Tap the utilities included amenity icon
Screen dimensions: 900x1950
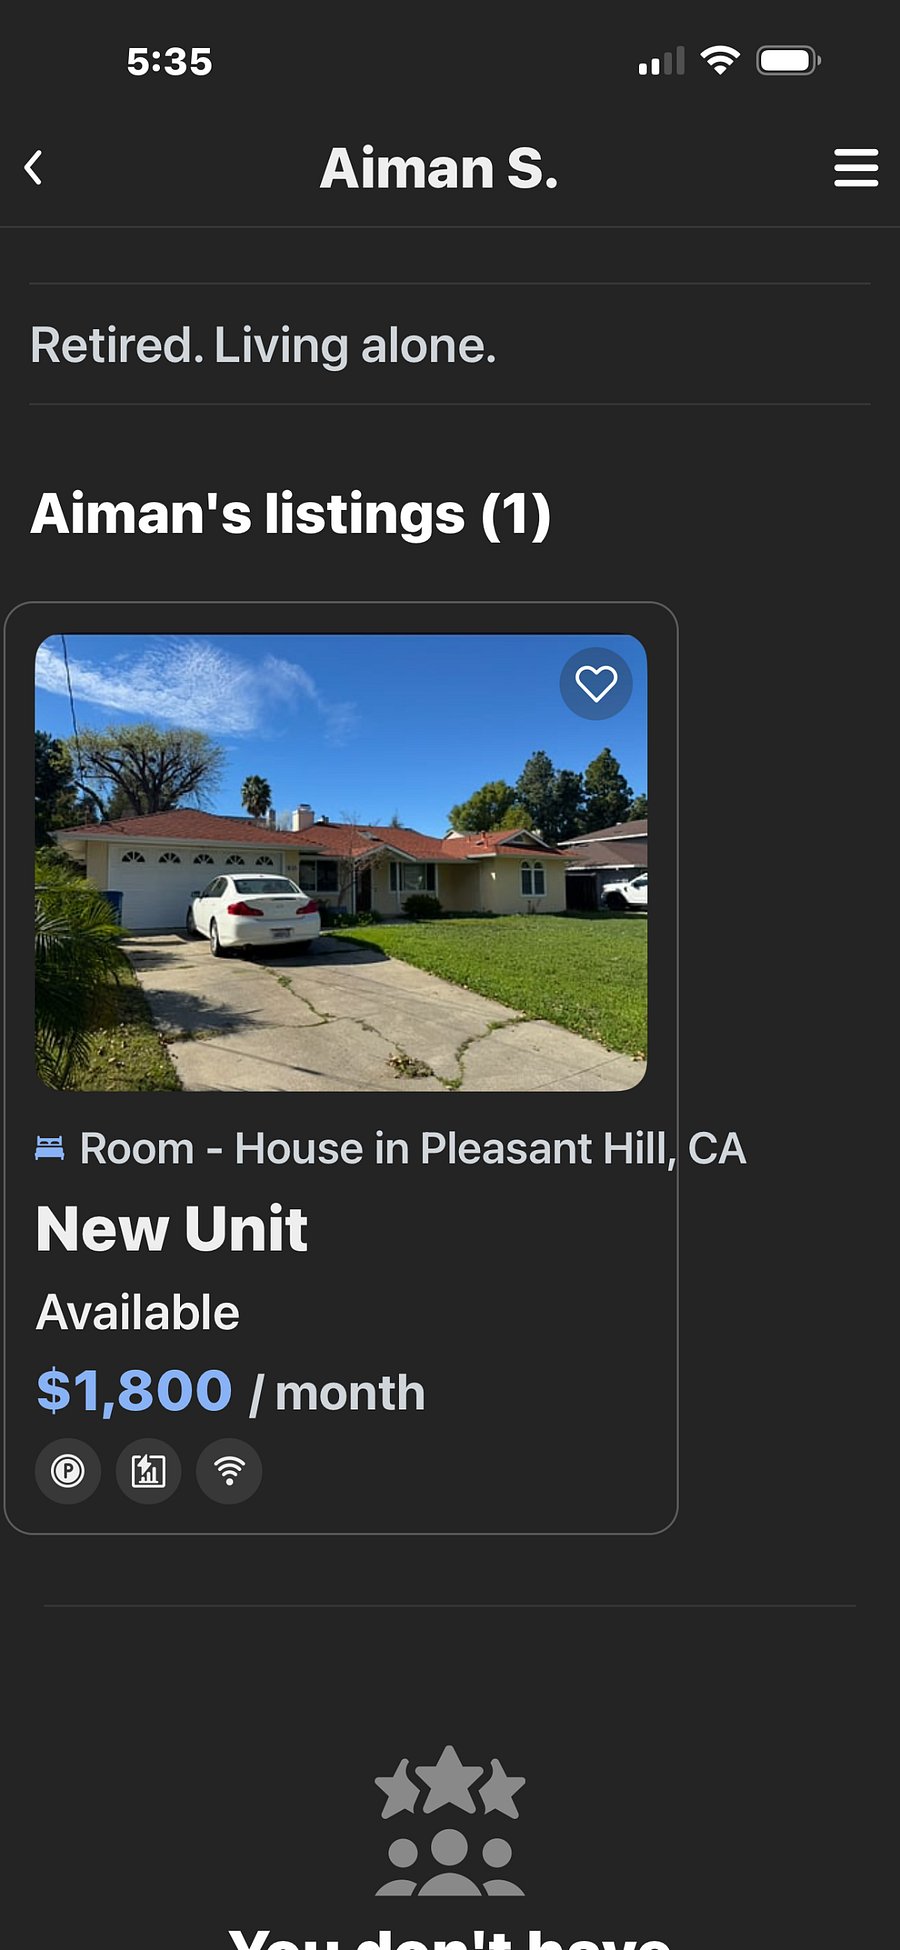149,1471
